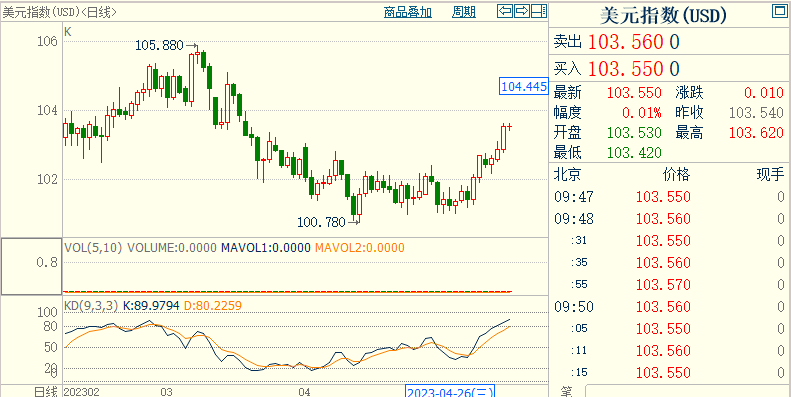
Task: Toggle the side panel layout icon
Action: 539,11
